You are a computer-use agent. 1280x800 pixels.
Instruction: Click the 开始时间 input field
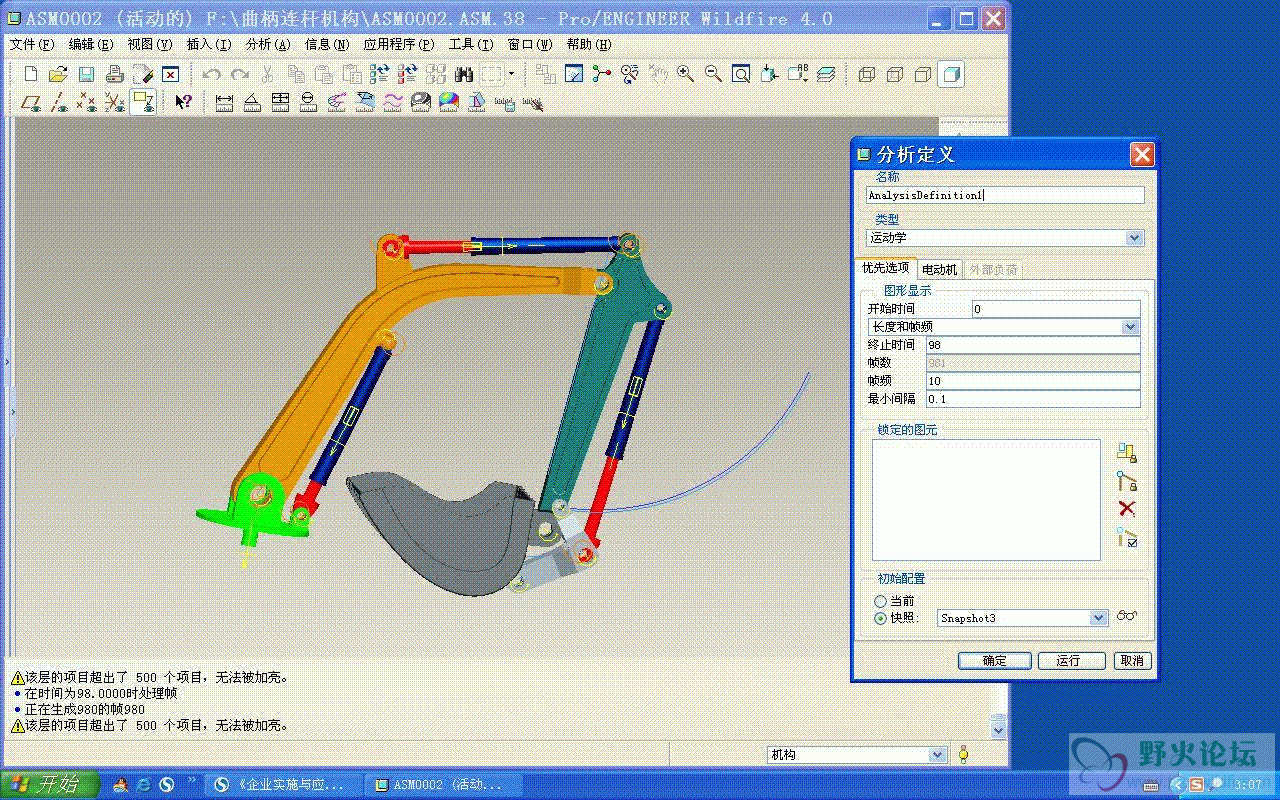tap(1055, 309)
